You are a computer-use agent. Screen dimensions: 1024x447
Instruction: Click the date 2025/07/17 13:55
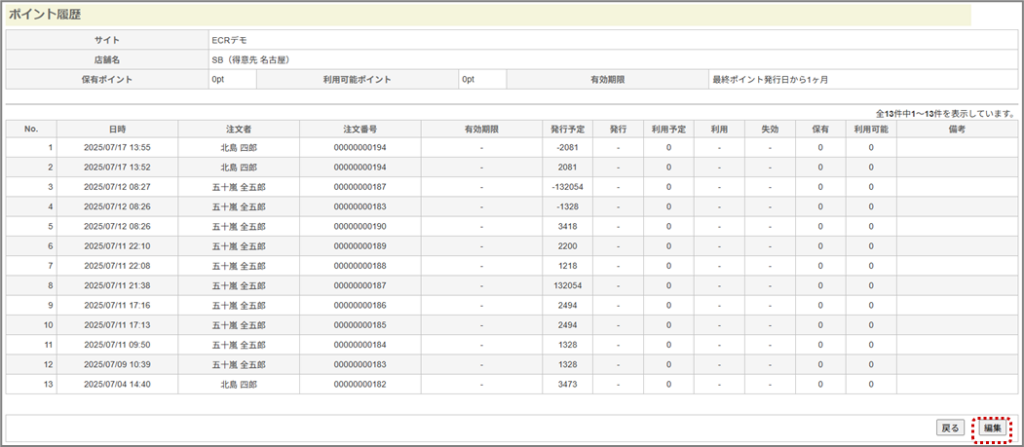click(117, 148)
